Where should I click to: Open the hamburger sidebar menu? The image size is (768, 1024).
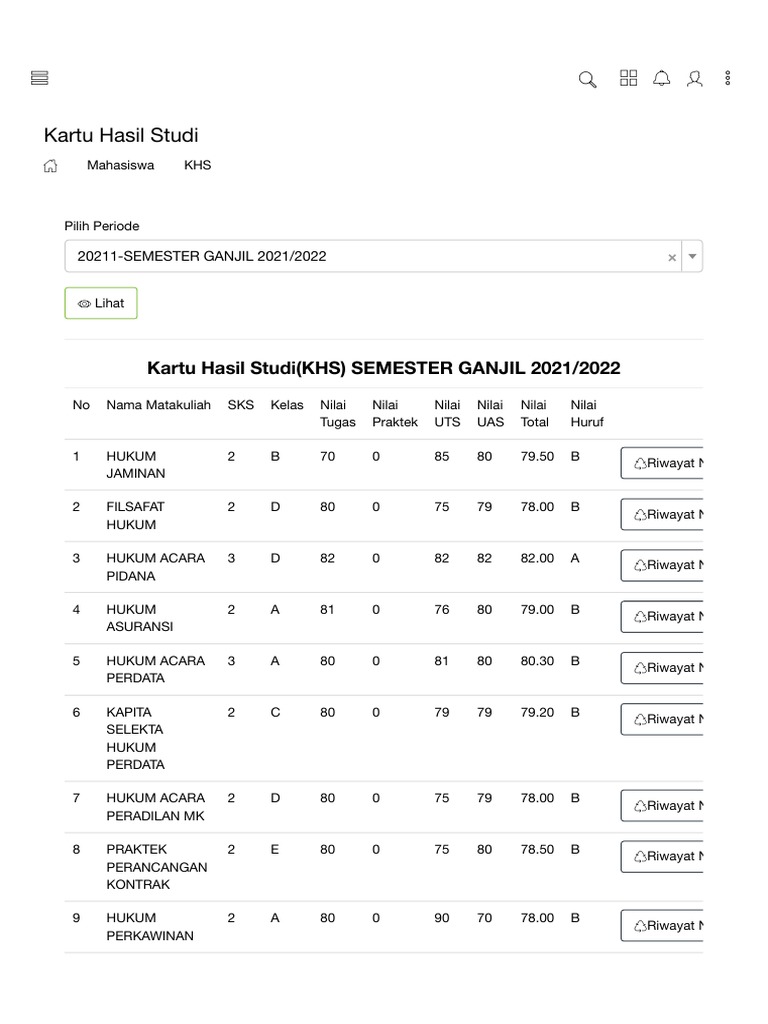(x=41, y=78)
